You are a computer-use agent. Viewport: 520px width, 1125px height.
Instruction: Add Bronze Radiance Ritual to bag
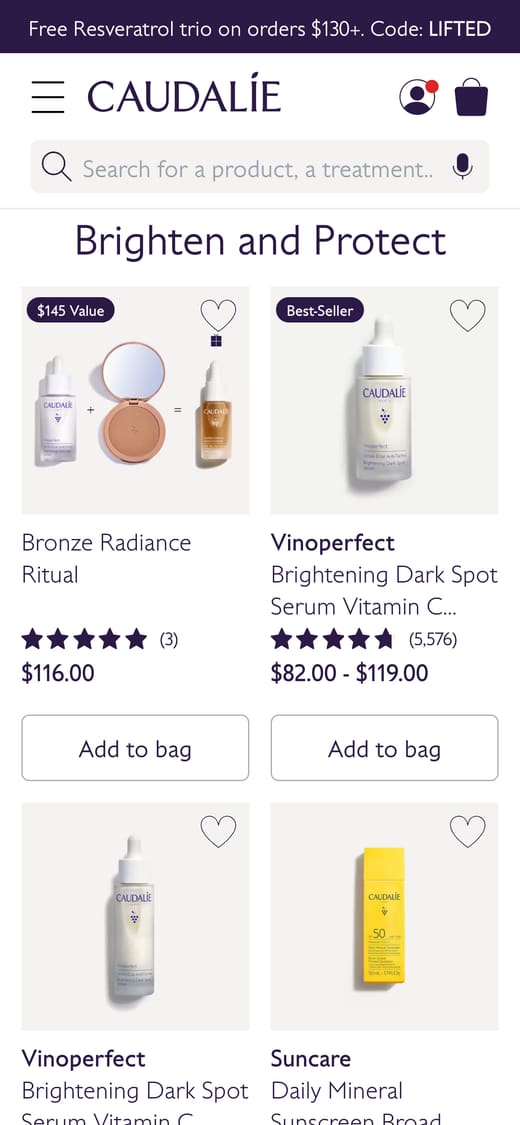[x=135, y=748]
